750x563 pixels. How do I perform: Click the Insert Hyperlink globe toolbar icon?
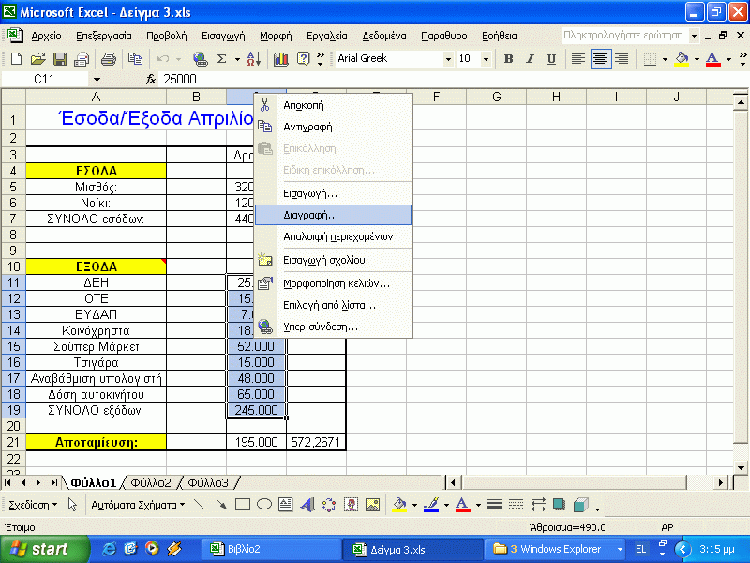(200, 59)
